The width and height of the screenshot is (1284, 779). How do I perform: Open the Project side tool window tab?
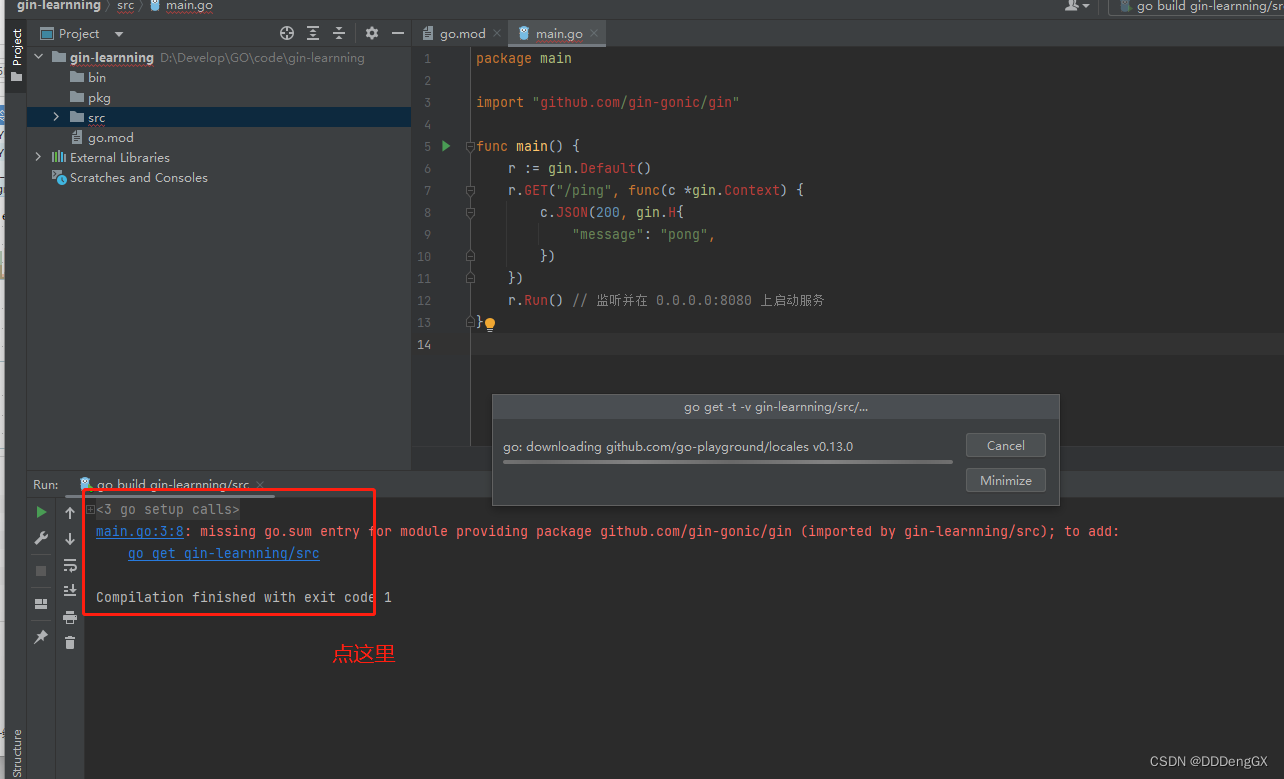coord(16,55)
